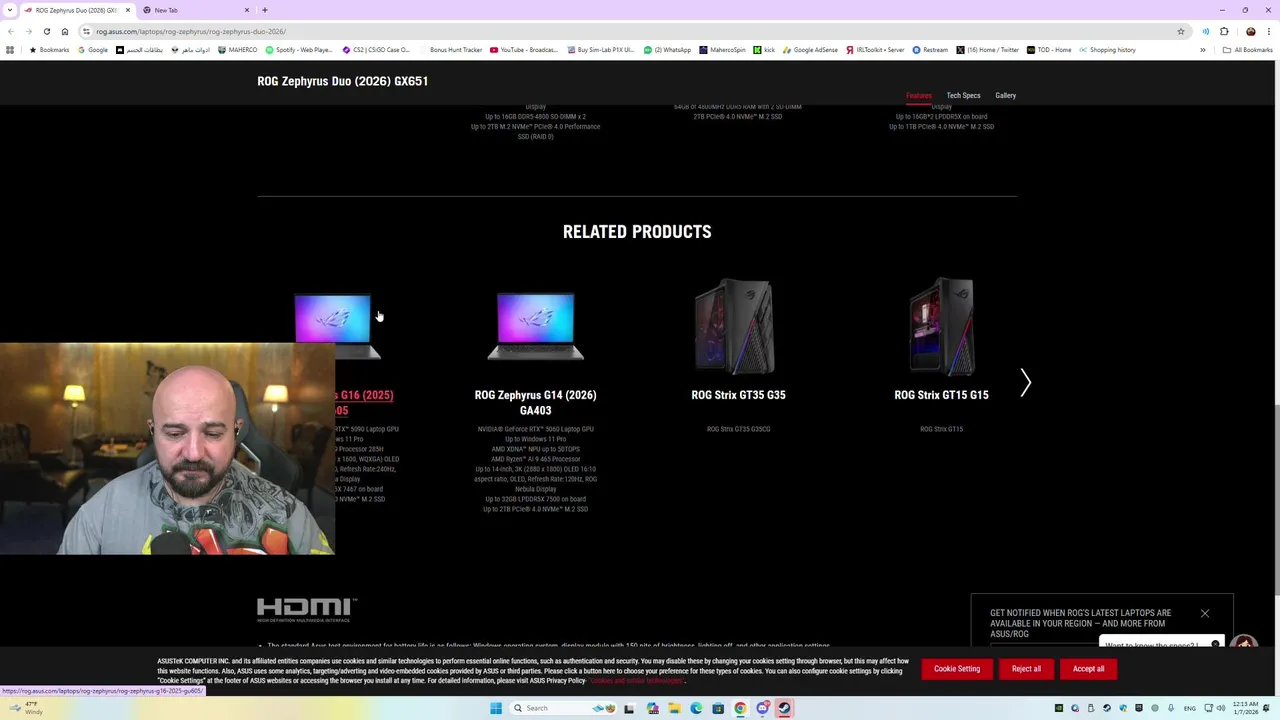
Task: Go back to the previous page
Action: (10, 31)
